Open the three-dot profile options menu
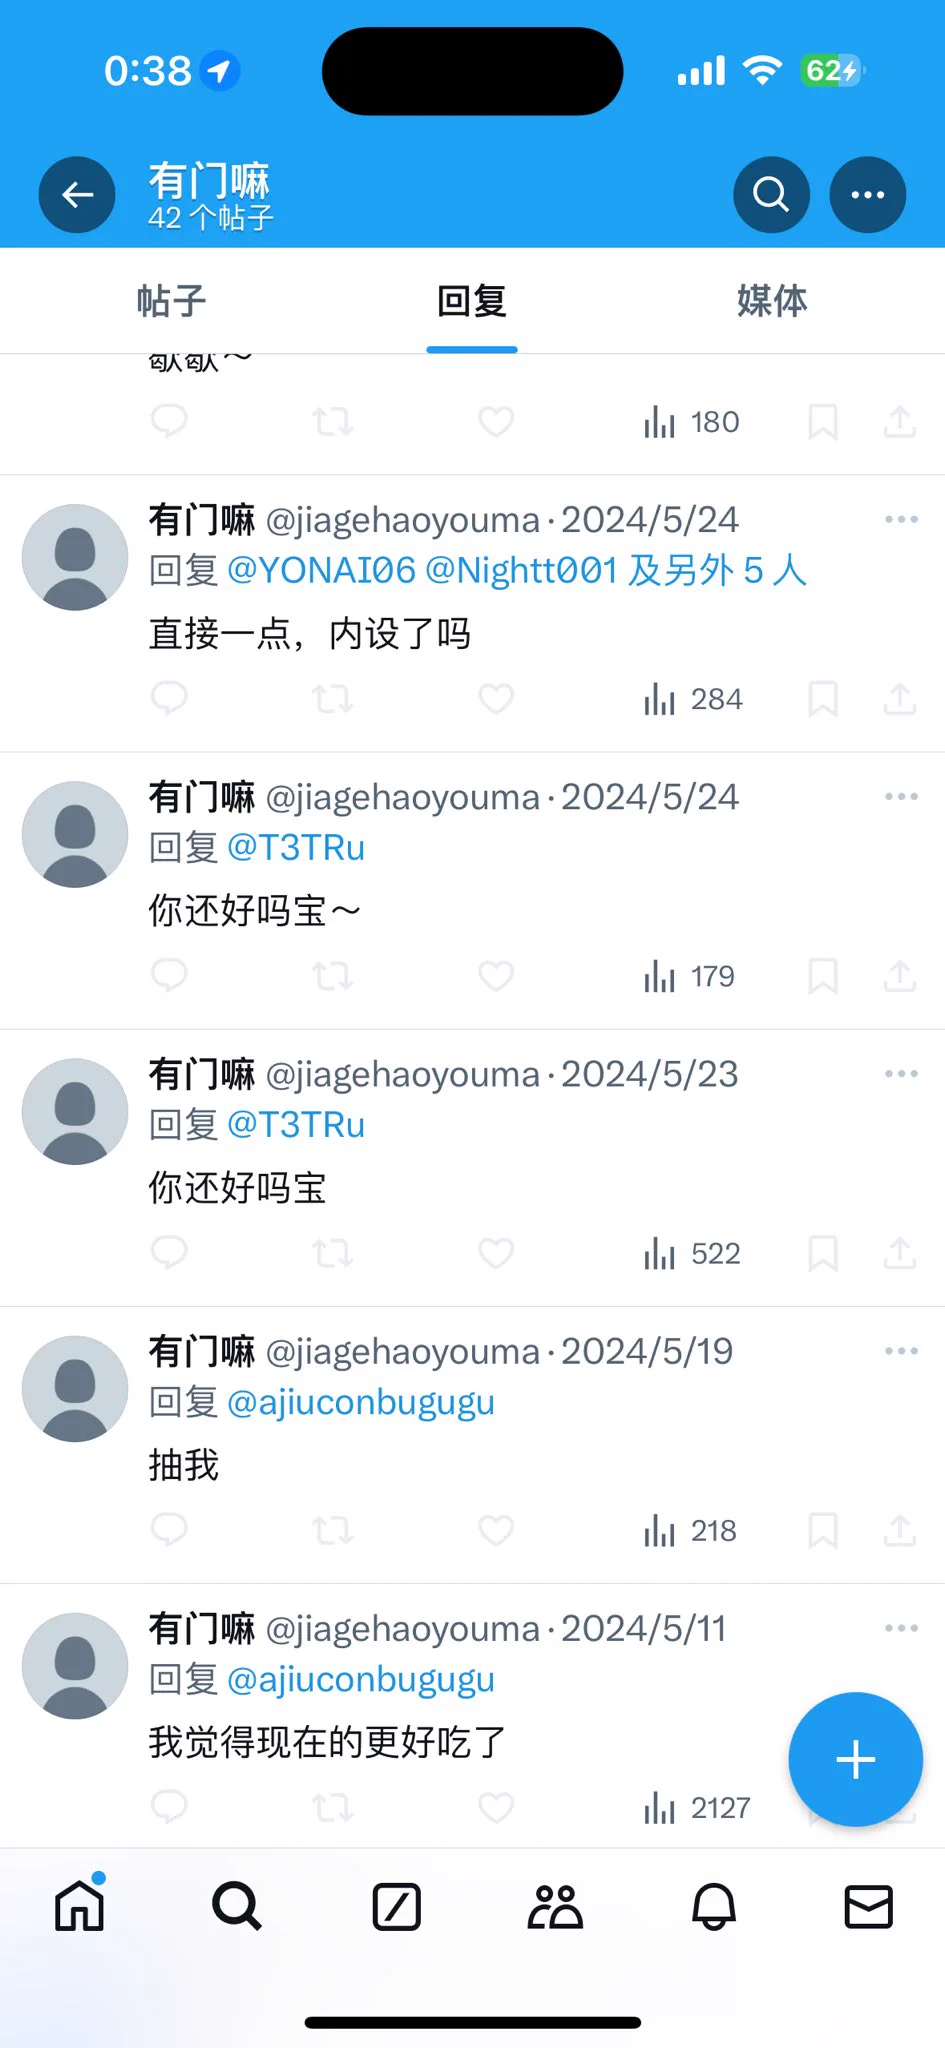This screenshot has width=945, height=2048. pos(867,195)
